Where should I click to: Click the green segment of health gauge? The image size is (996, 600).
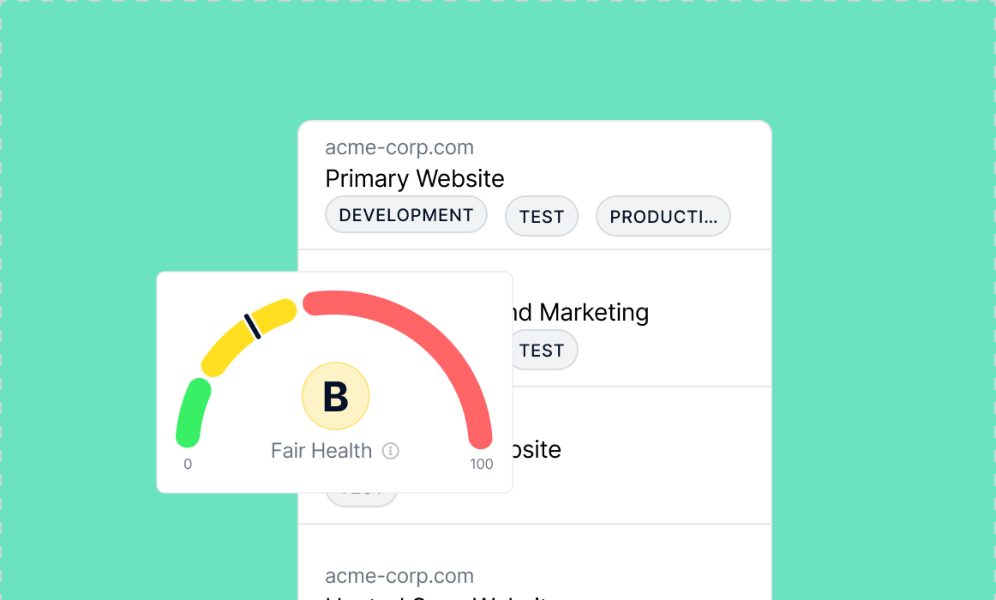pos(192,413)
